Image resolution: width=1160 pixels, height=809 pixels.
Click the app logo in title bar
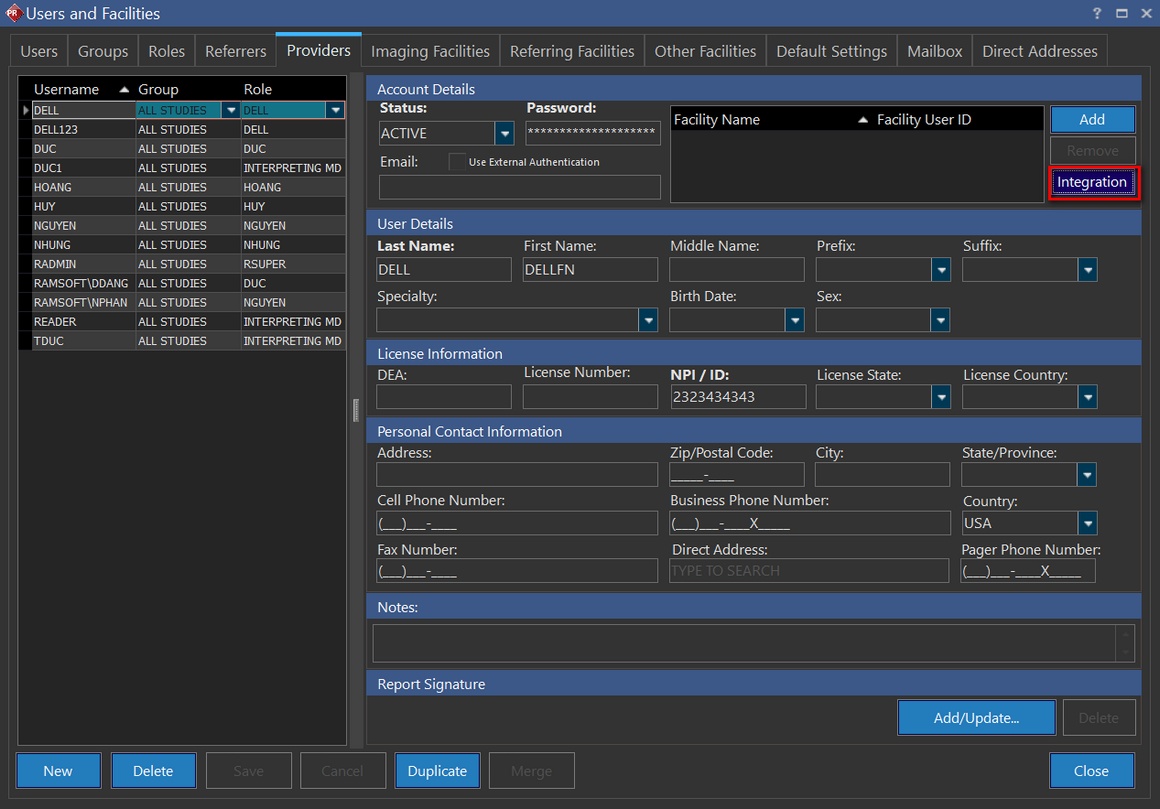(x=13, y=13)
